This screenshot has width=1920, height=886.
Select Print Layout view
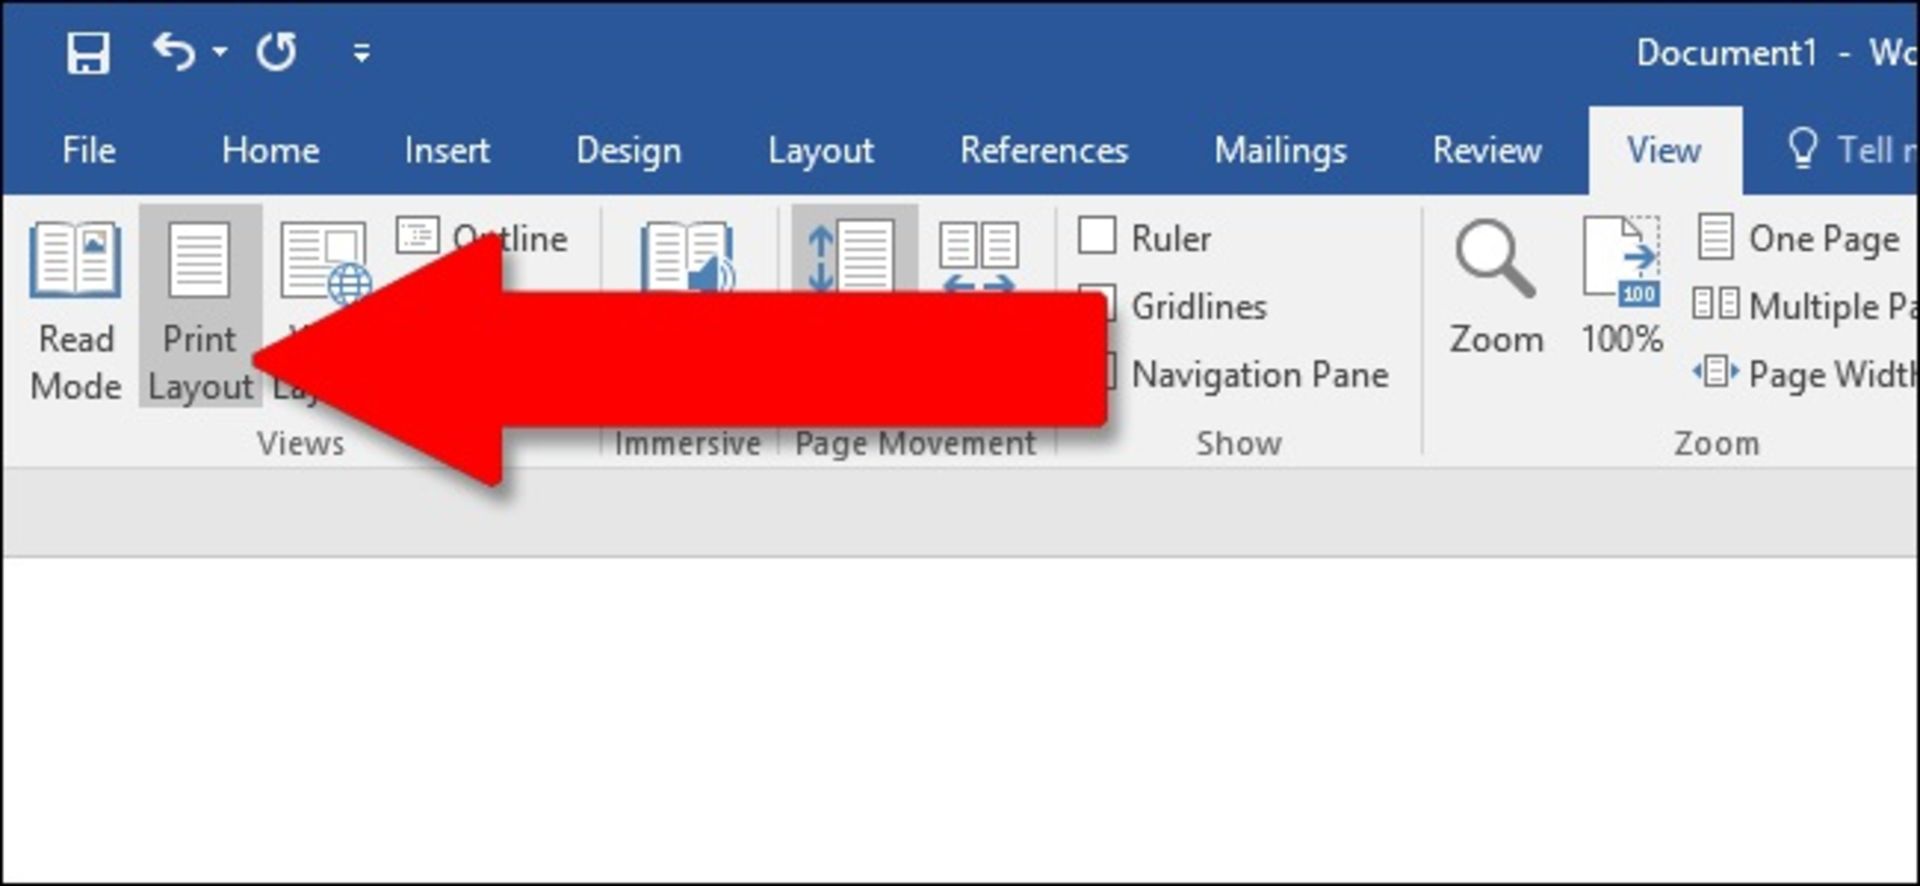[200, 308]
